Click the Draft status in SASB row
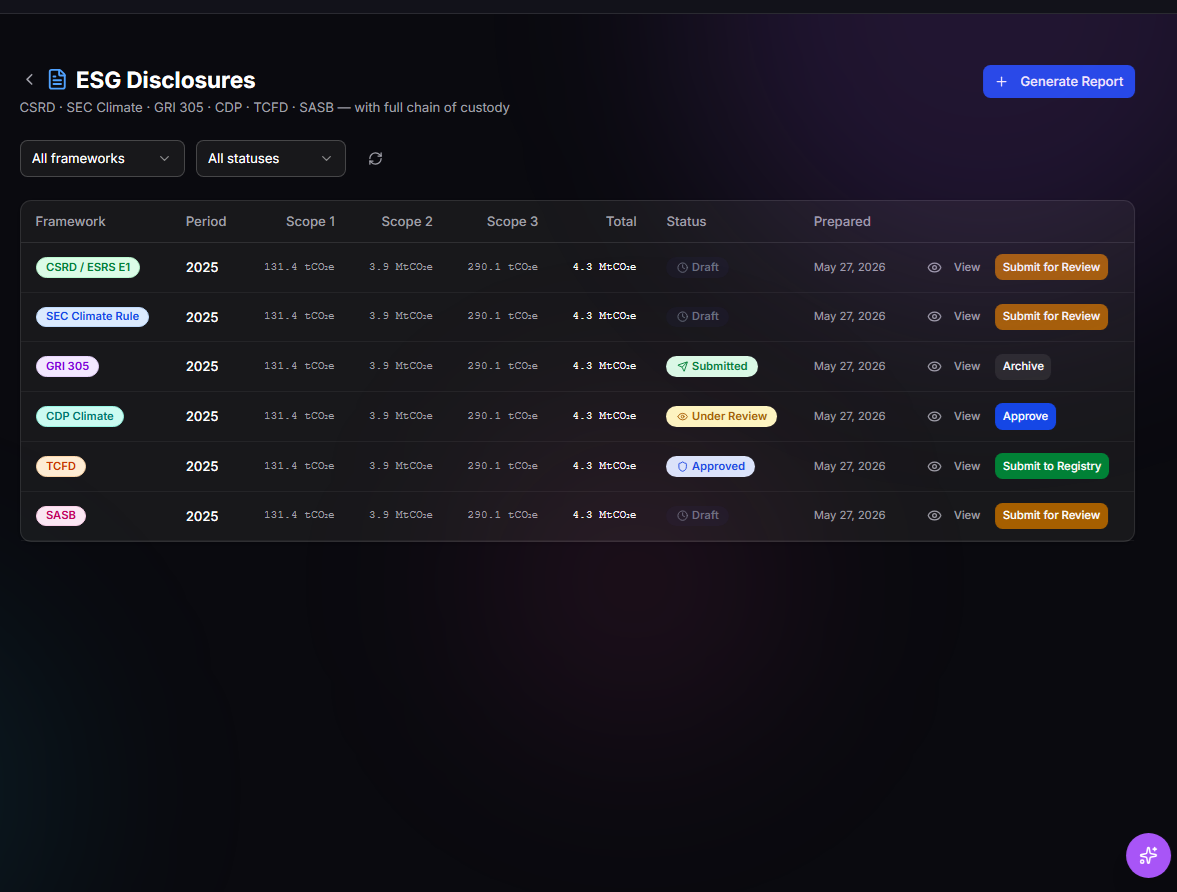 (697, 516)
